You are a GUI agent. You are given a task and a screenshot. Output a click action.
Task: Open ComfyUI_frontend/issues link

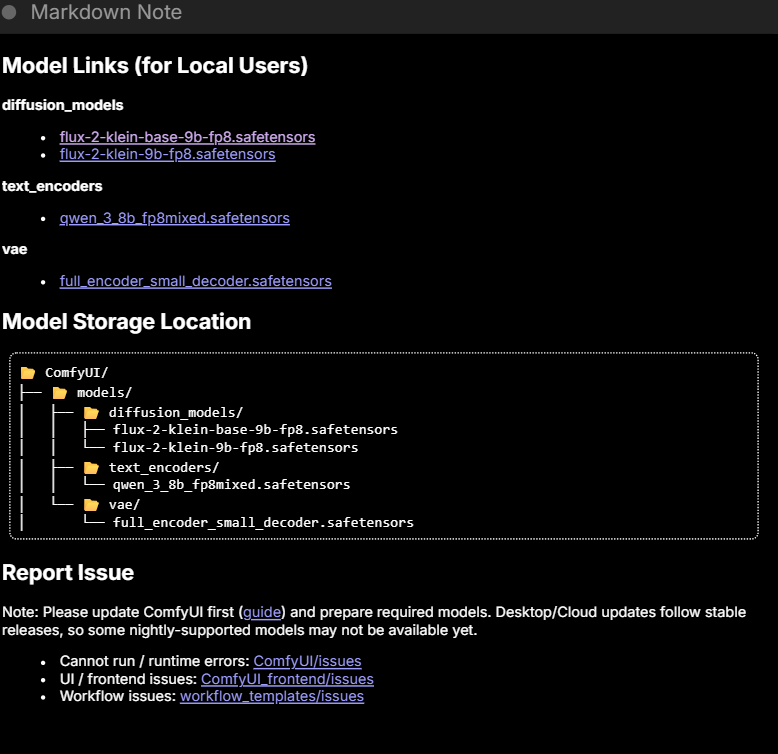pos(287,679)
